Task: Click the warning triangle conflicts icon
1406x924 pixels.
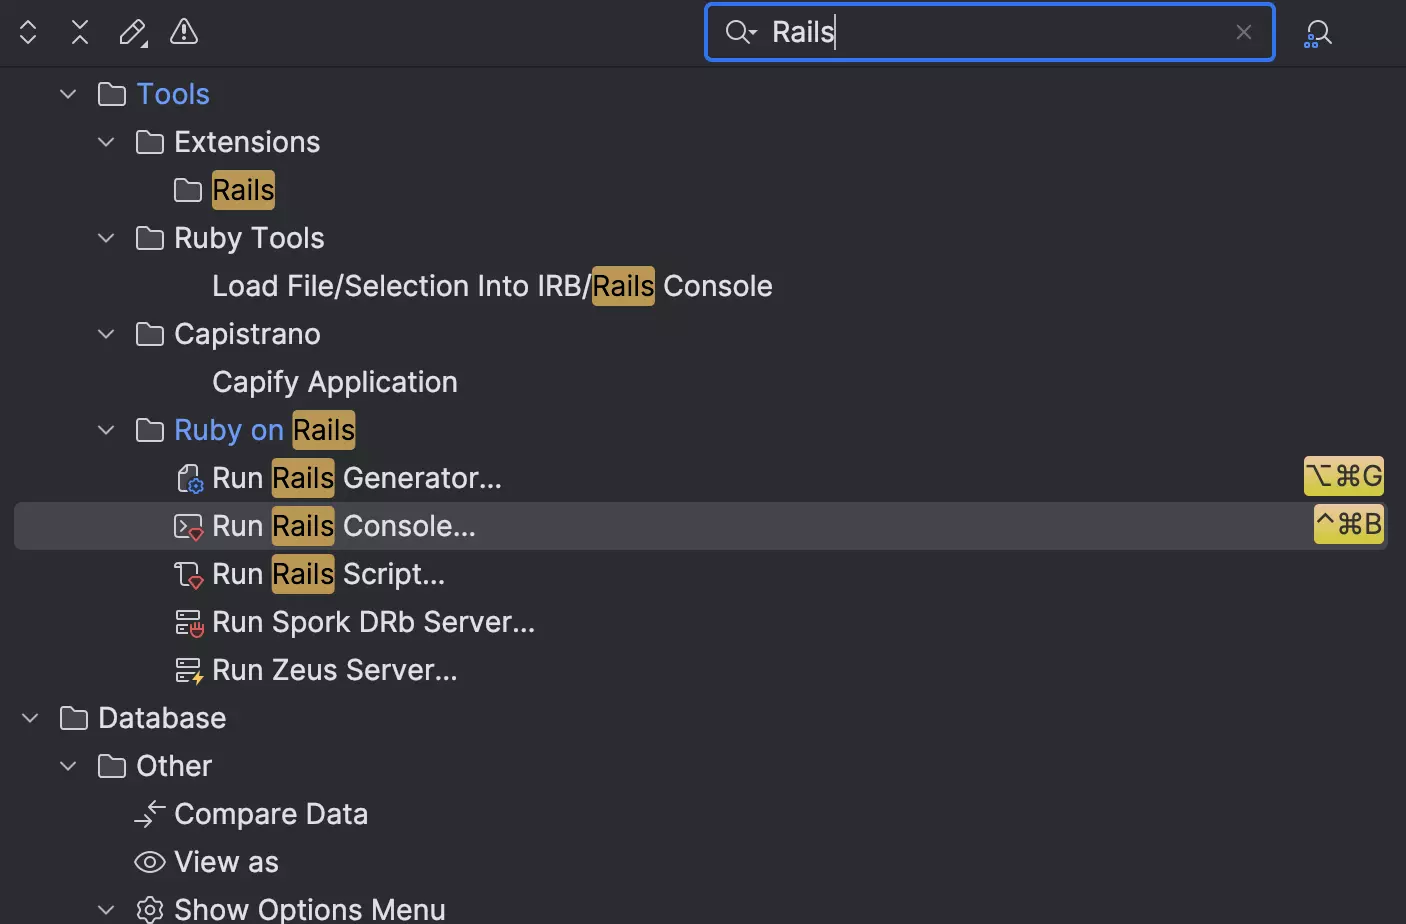Action: pos(184,32)
